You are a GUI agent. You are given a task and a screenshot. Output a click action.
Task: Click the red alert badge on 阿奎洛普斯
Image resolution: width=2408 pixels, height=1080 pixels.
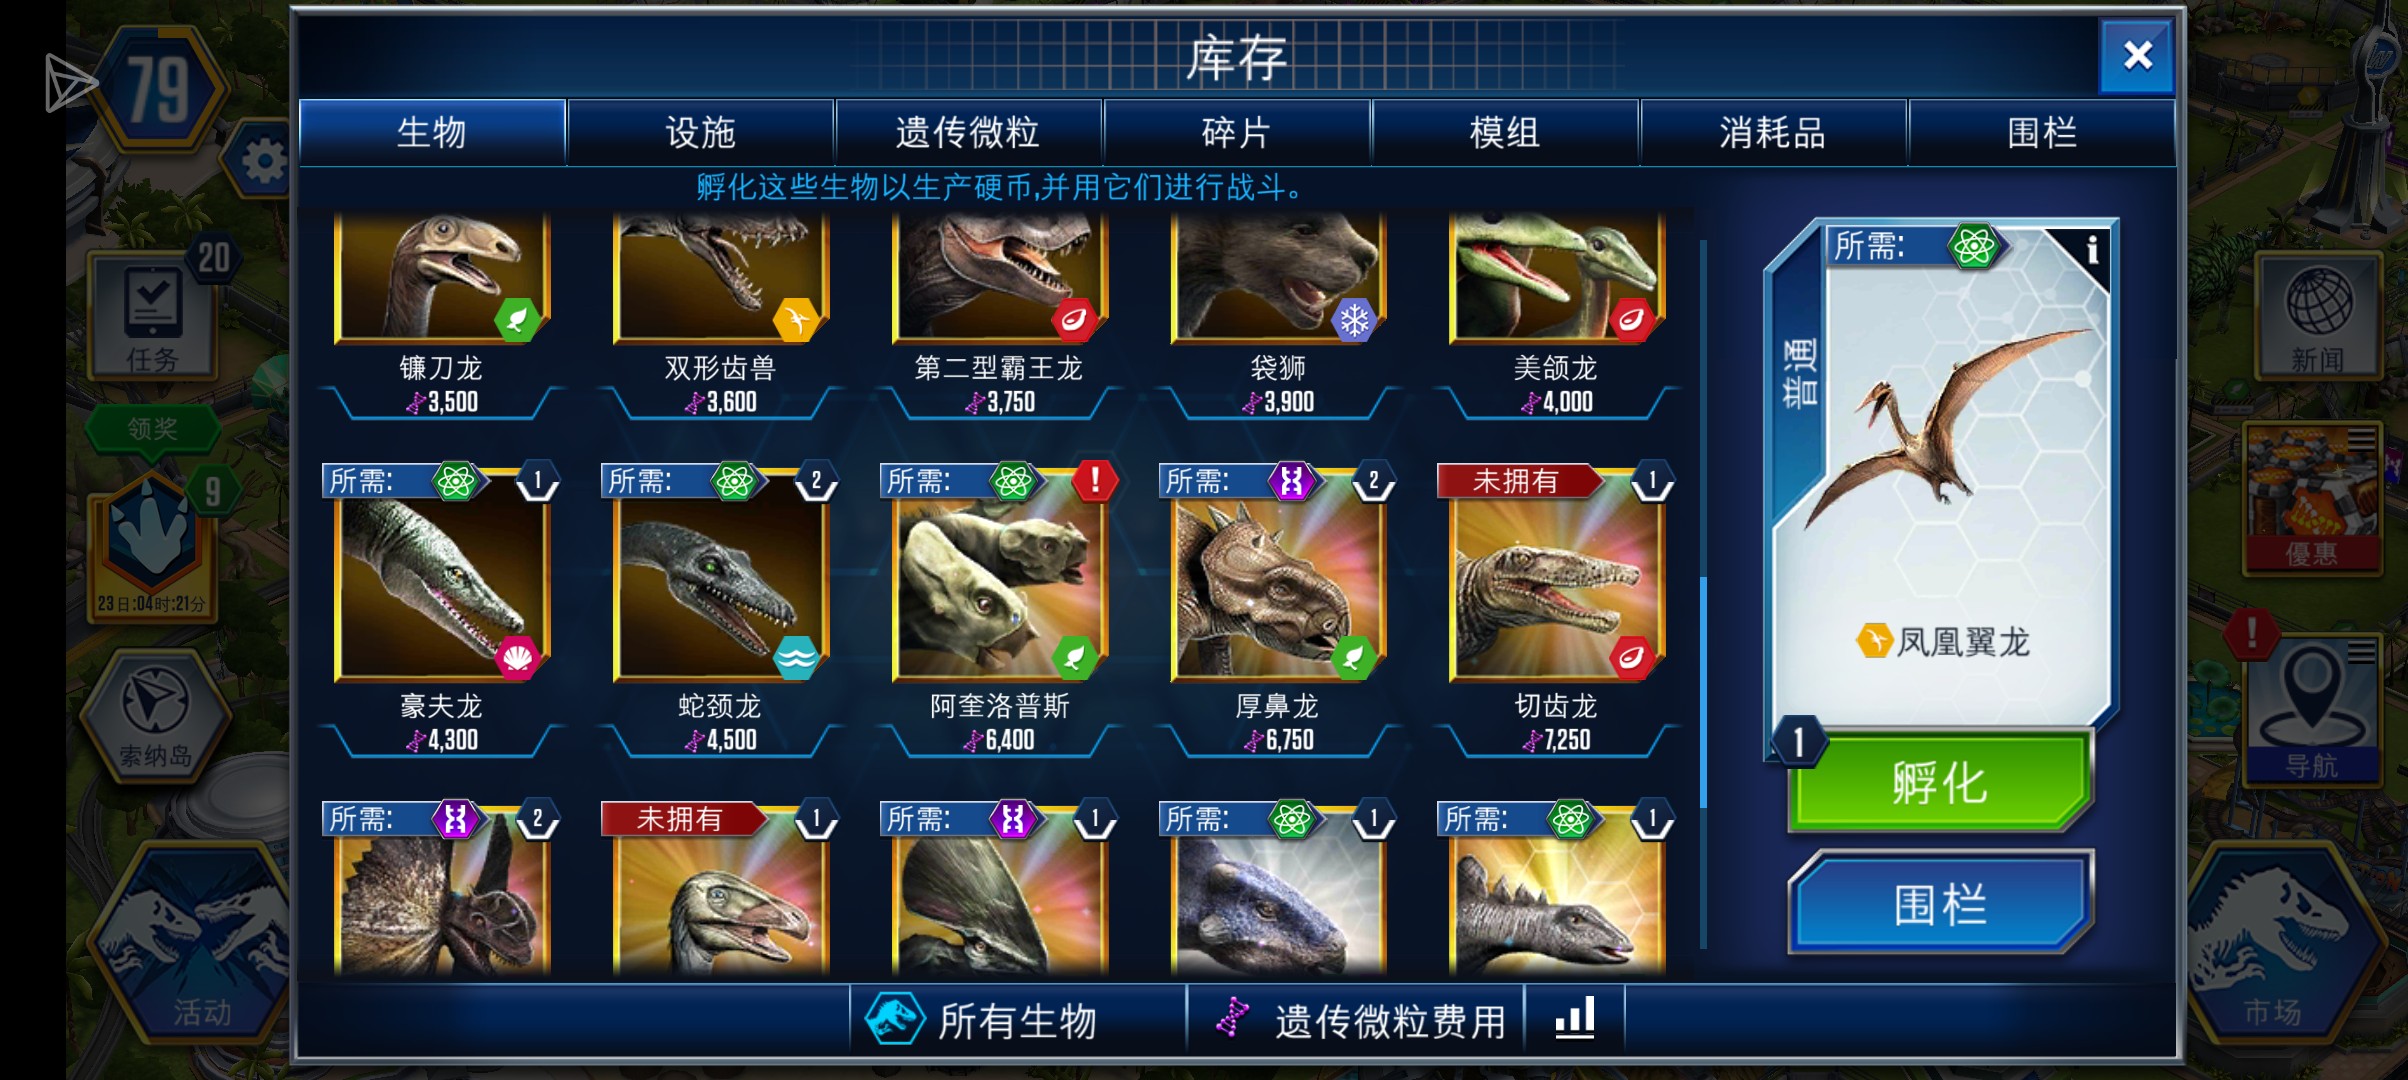[1095, 481]
